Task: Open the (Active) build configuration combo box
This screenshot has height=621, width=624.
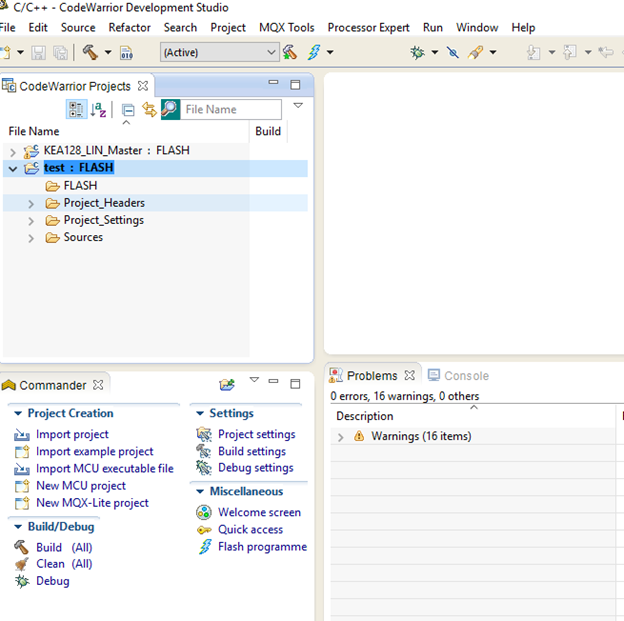Action: 219,52
